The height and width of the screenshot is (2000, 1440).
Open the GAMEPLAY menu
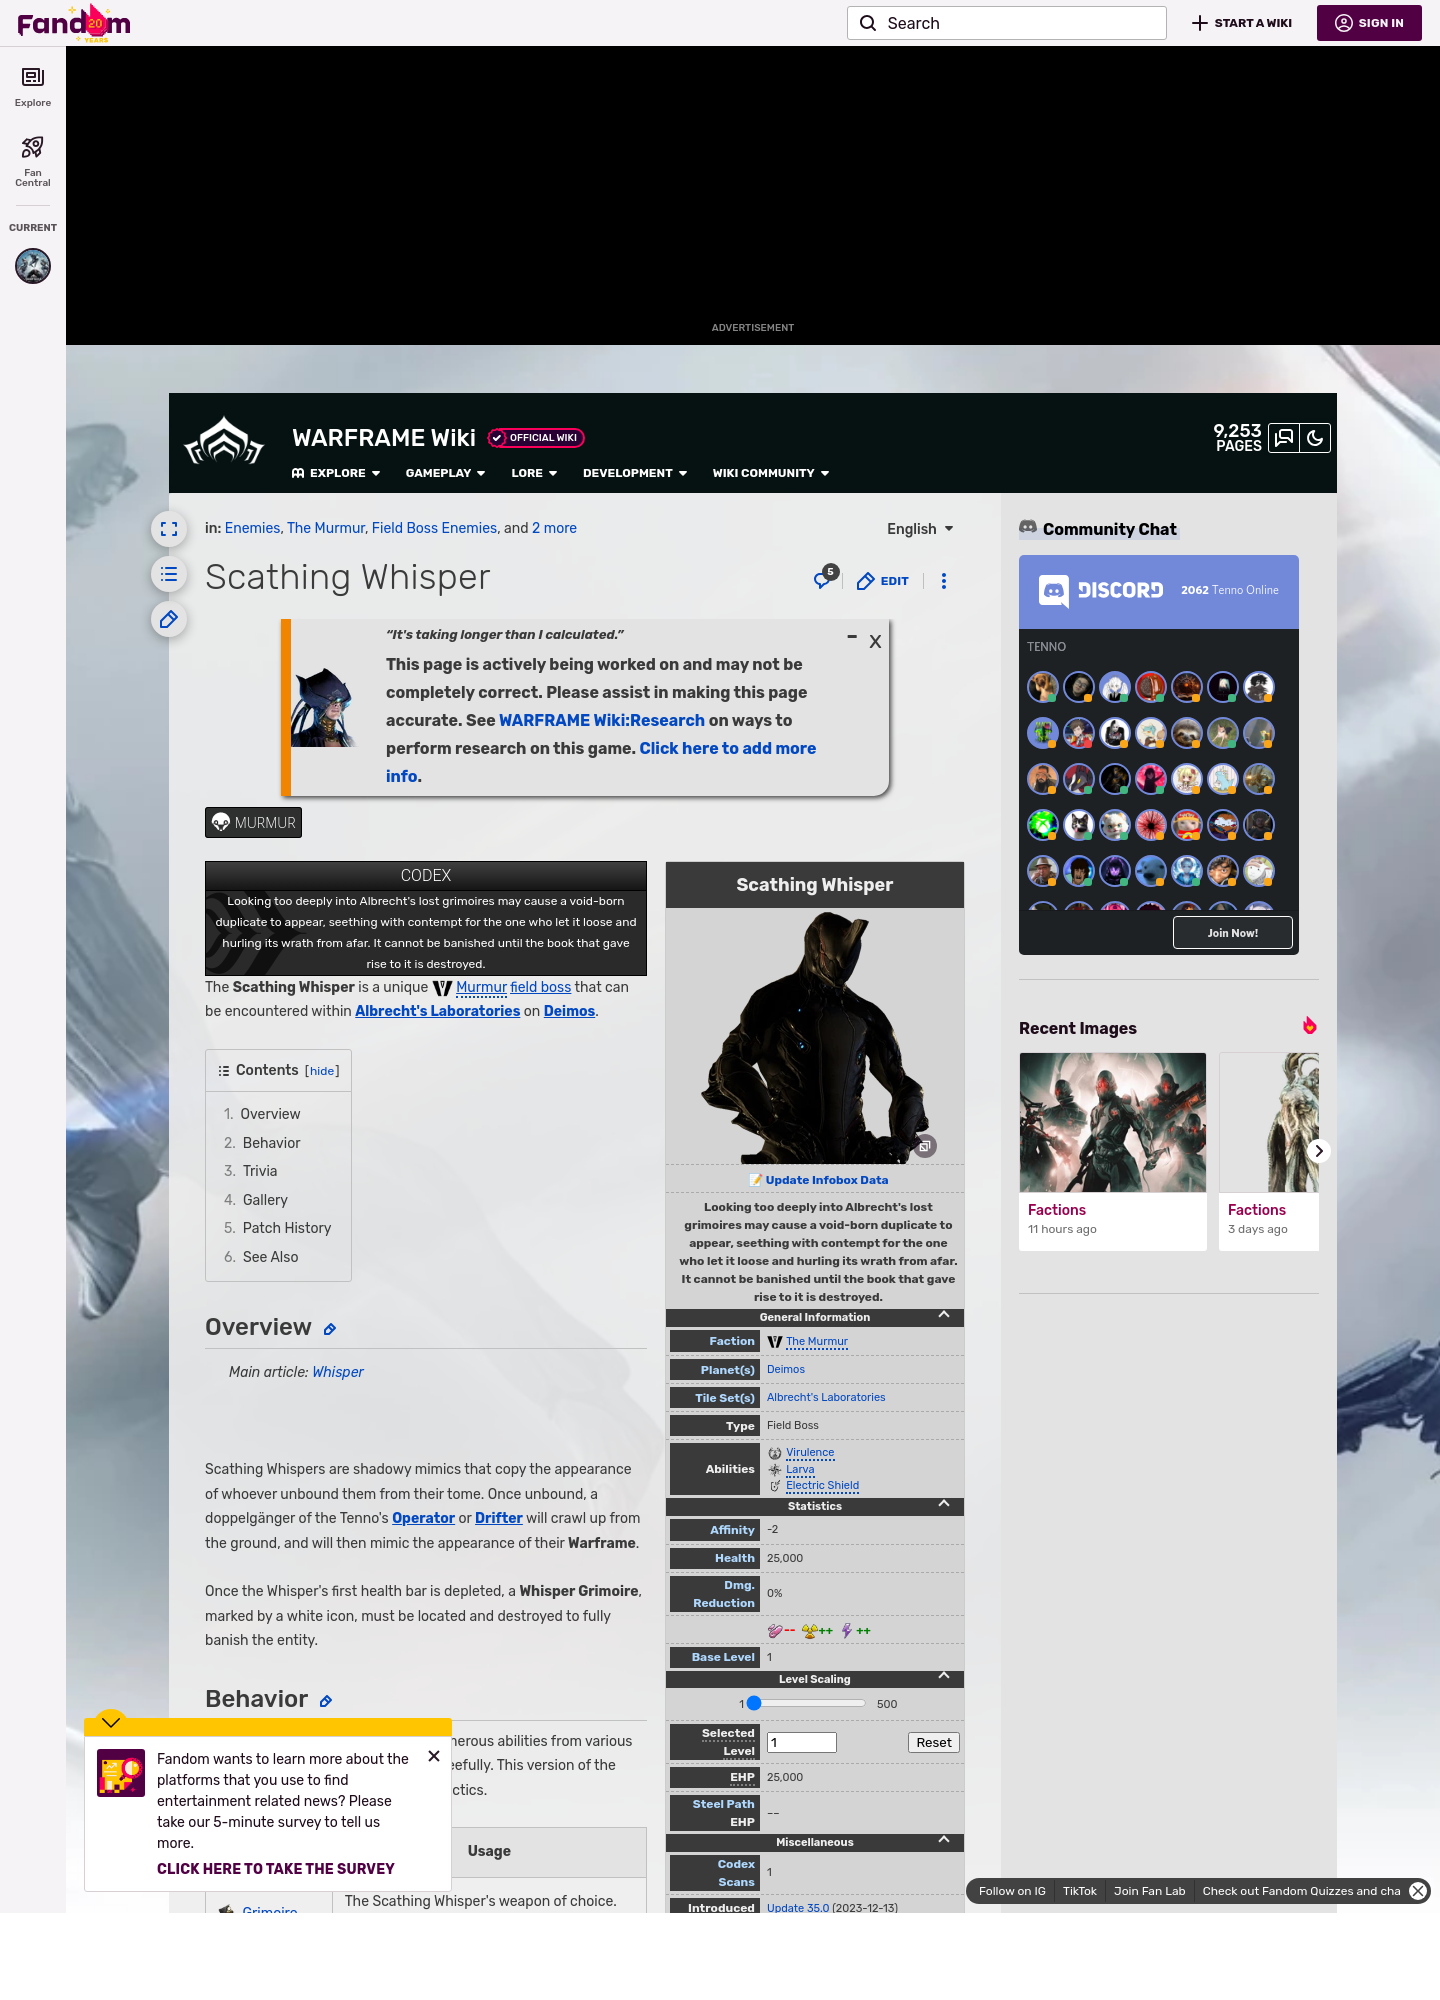click(x=446, y=473)
